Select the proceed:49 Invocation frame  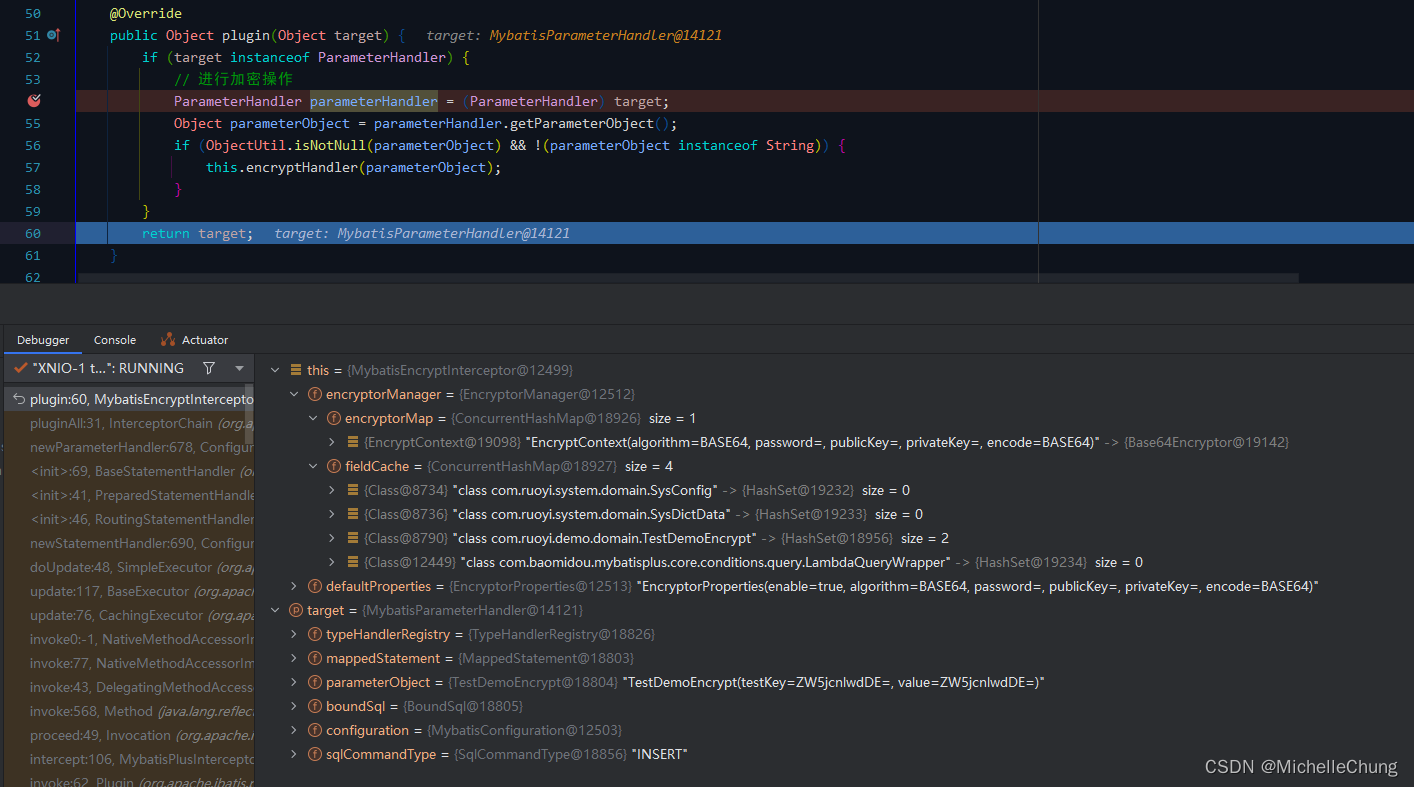[127, 735]
